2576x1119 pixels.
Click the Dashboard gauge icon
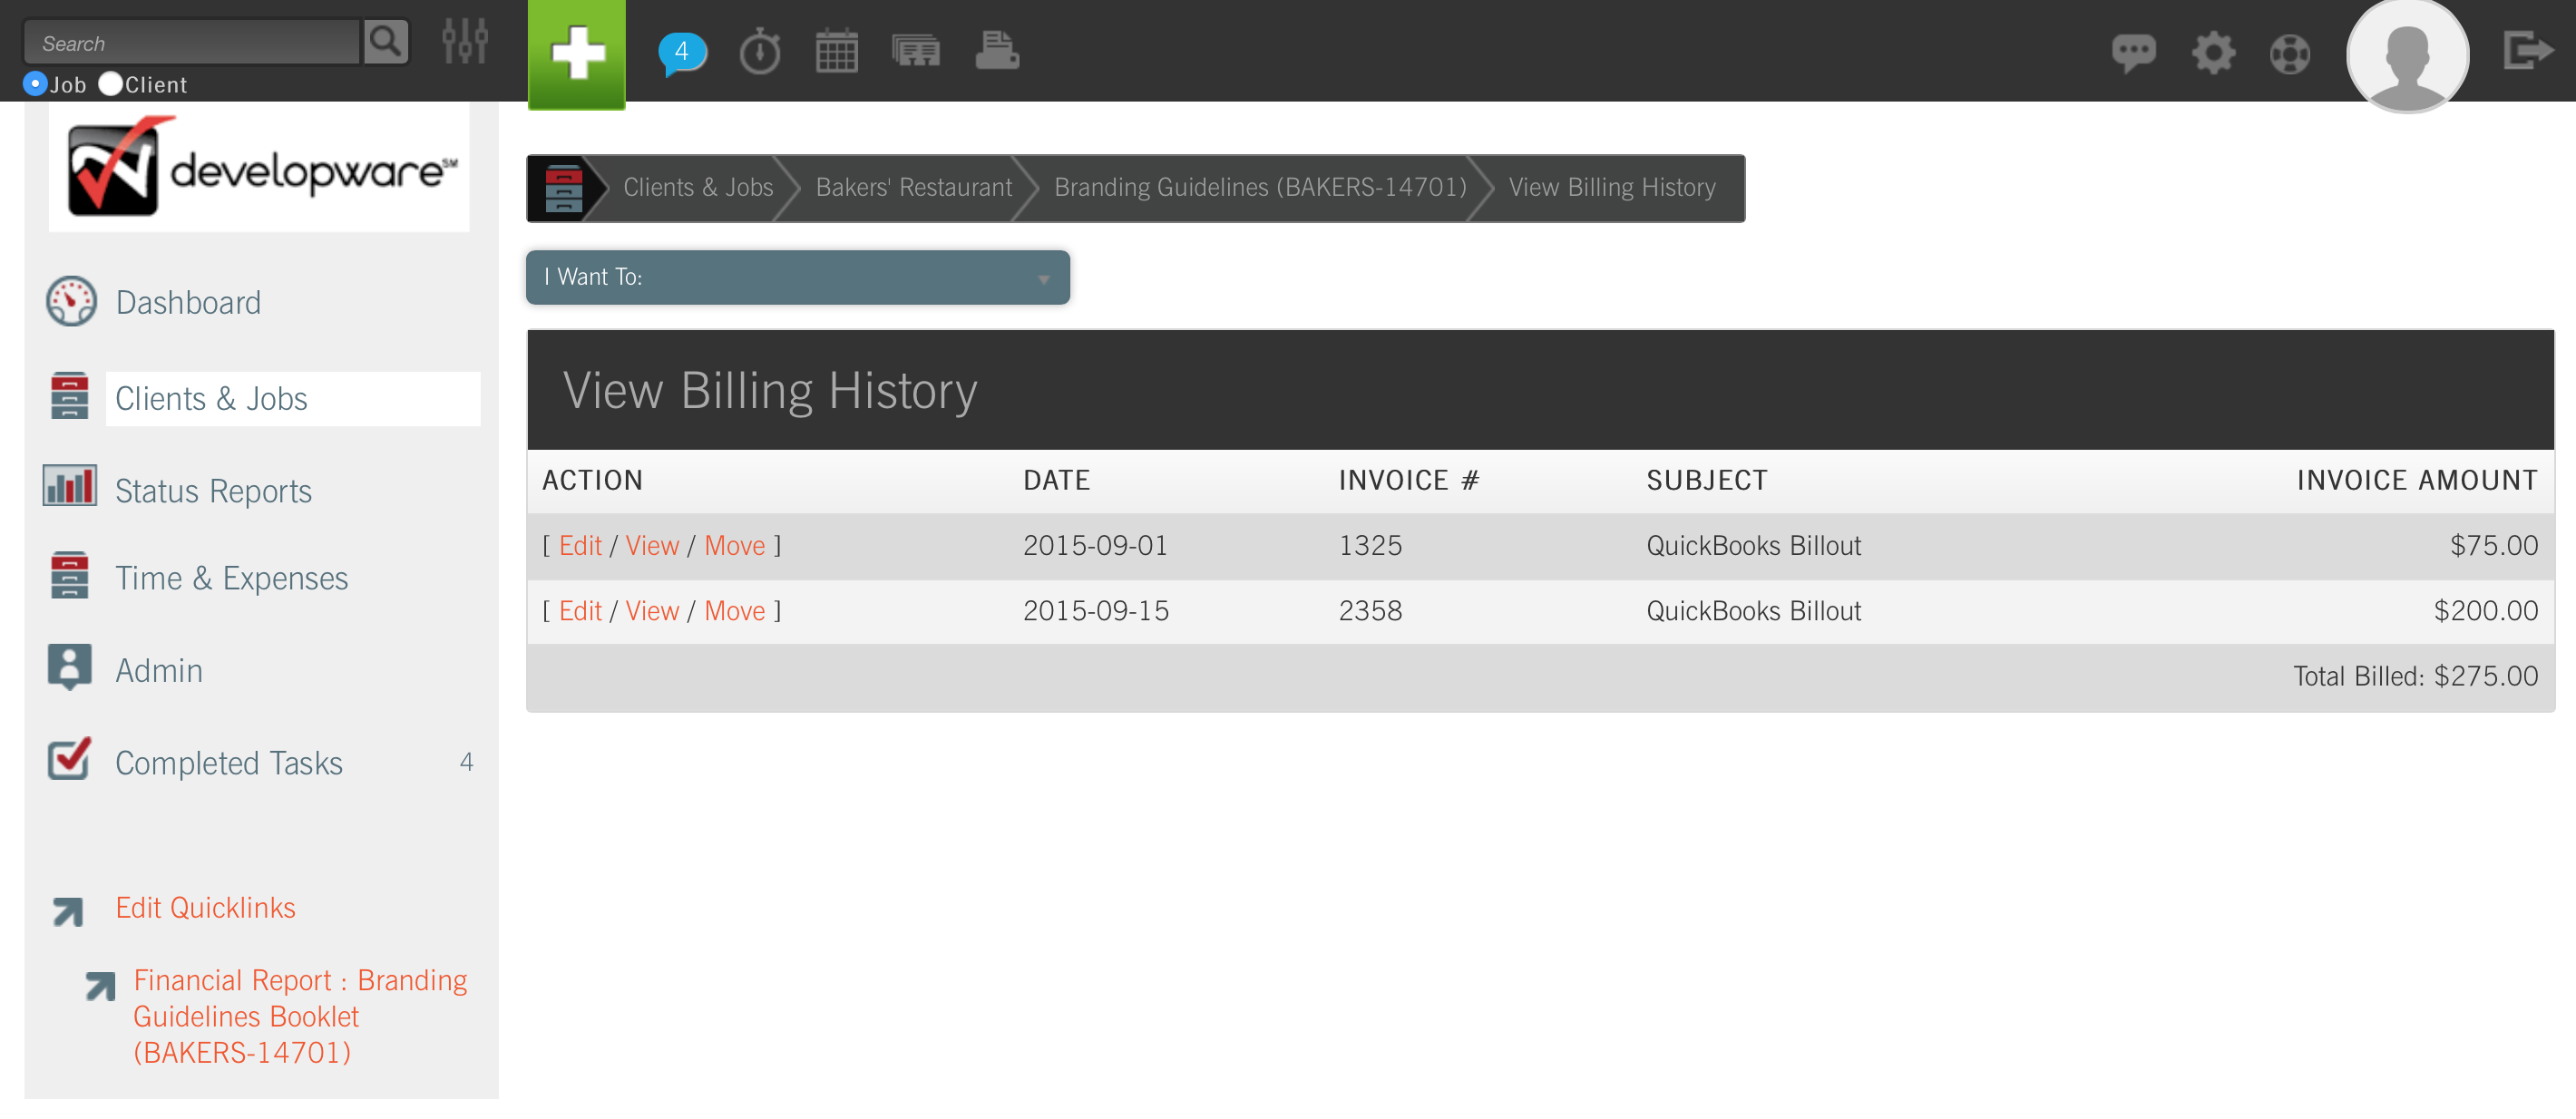[71, 301]
